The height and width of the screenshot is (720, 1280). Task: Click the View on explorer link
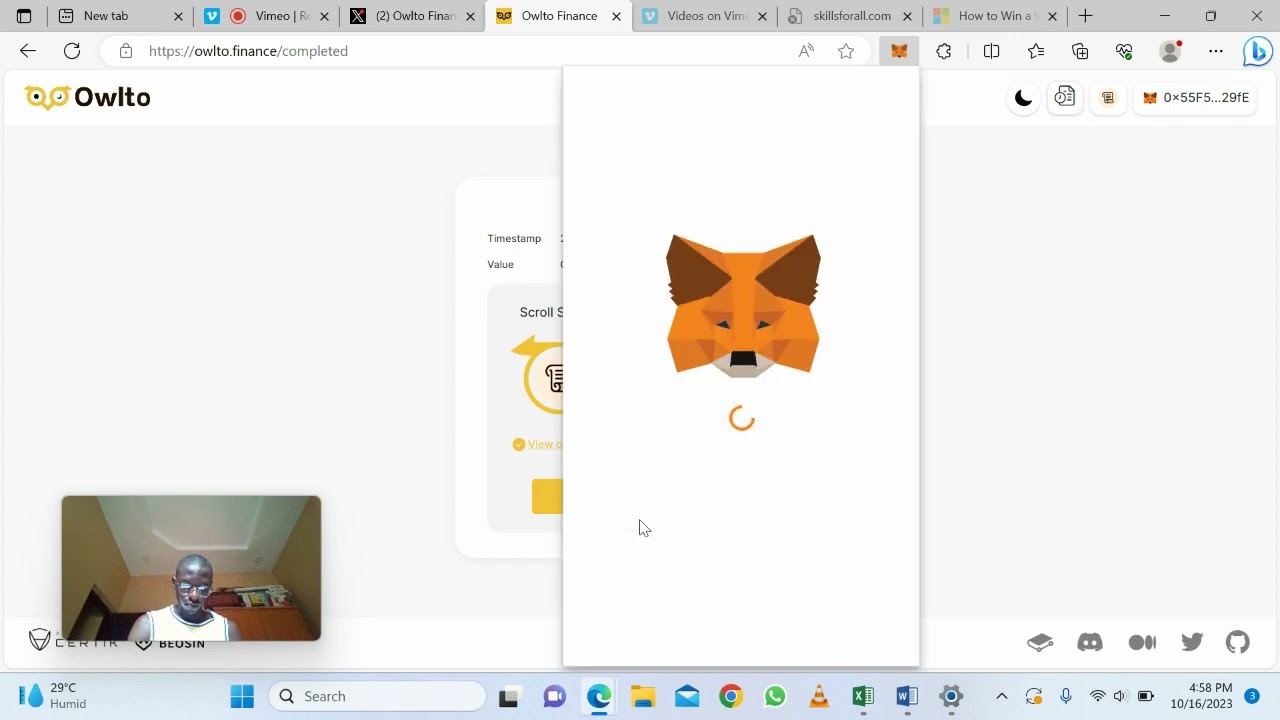click(x=544, y=444)
